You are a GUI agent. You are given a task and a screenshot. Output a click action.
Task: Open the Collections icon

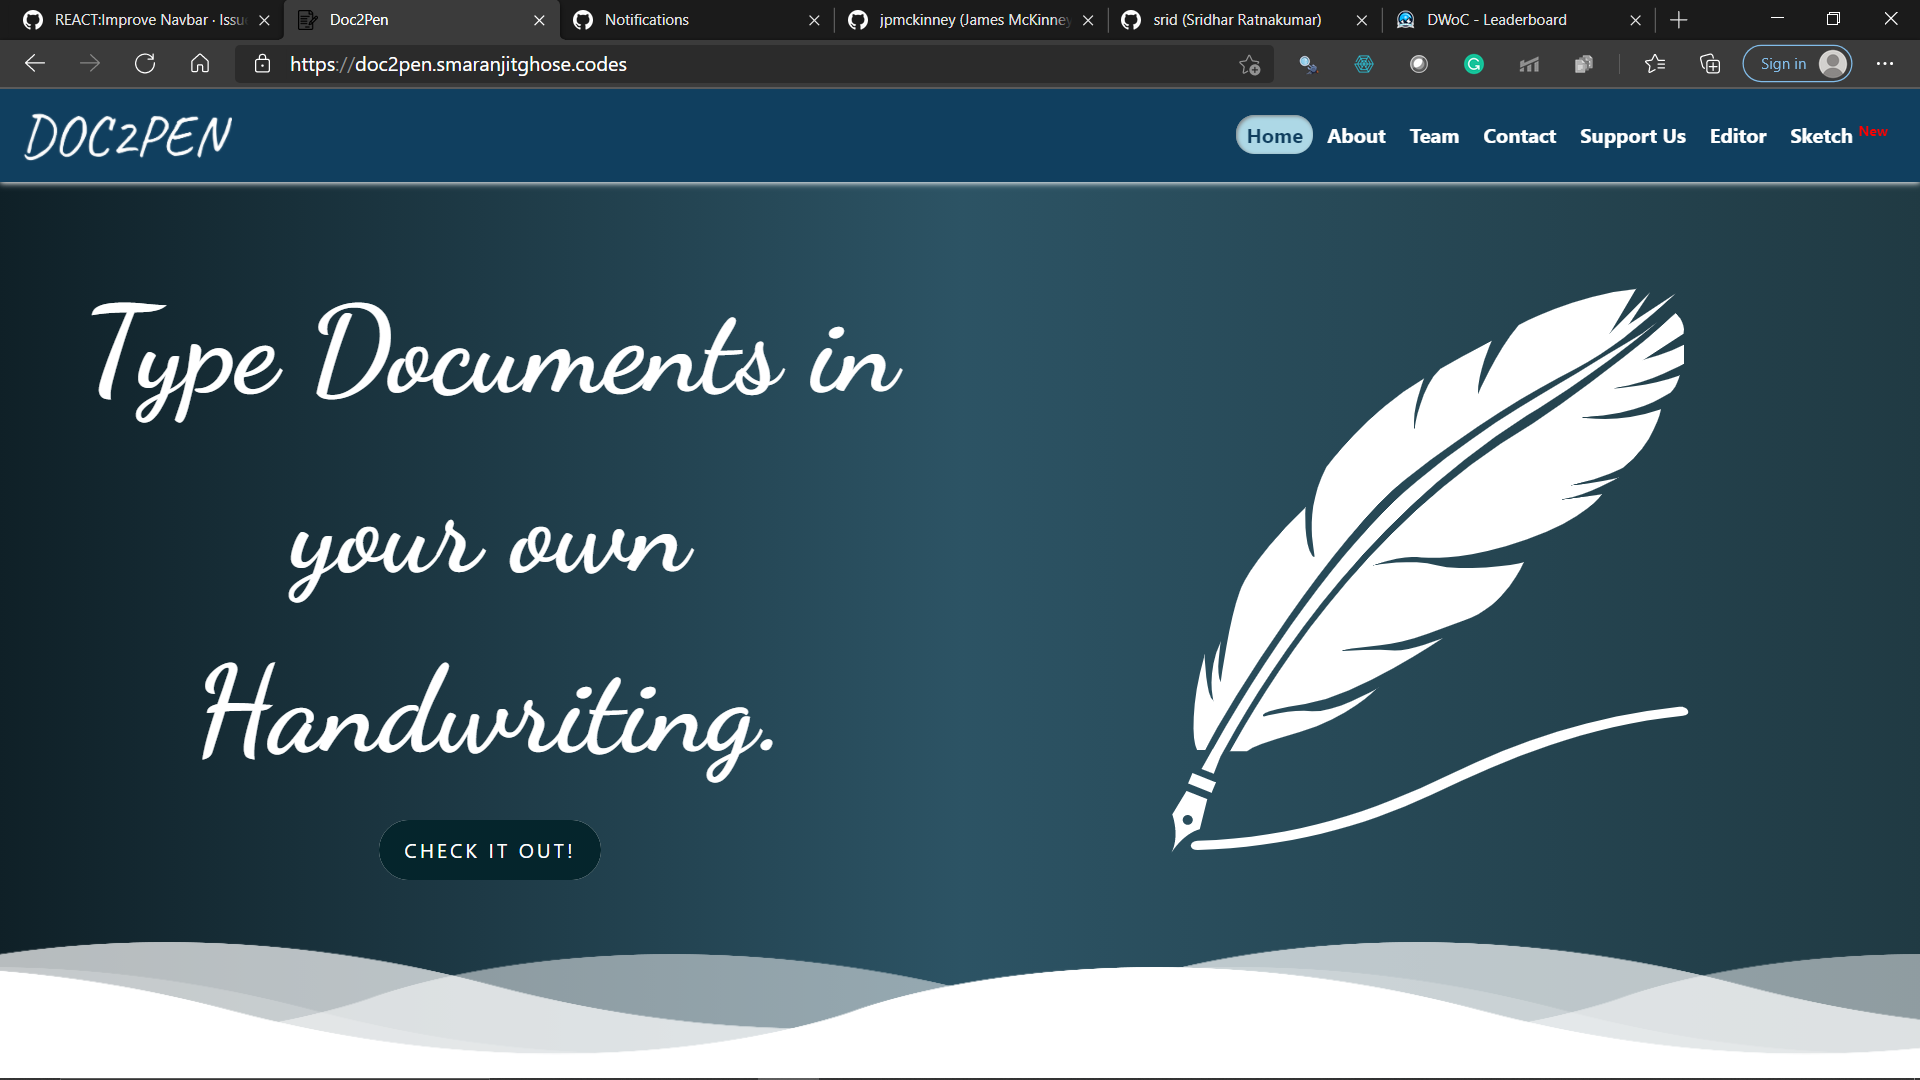click(1709, 63)
